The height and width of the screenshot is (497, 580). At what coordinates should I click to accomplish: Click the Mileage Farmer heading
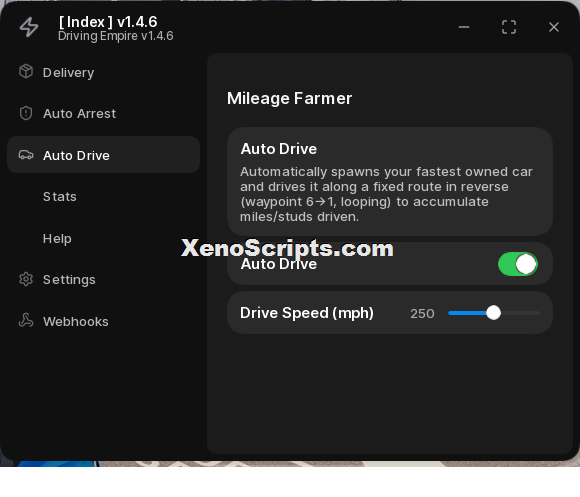289,98
